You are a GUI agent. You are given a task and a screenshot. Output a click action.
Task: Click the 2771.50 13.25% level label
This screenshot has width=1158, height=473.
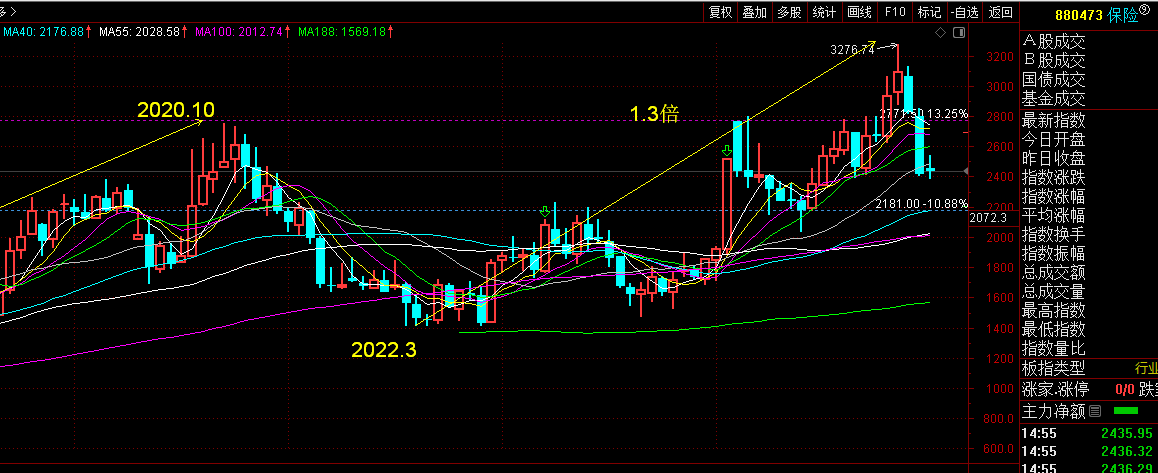tap(923, 113)
